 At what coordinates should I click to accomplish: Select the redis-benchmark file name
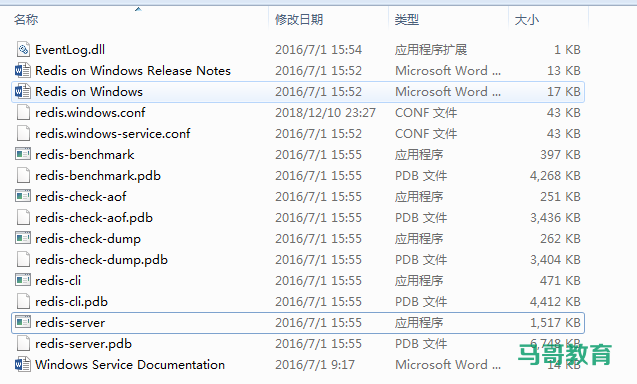[x=84, y=155]
